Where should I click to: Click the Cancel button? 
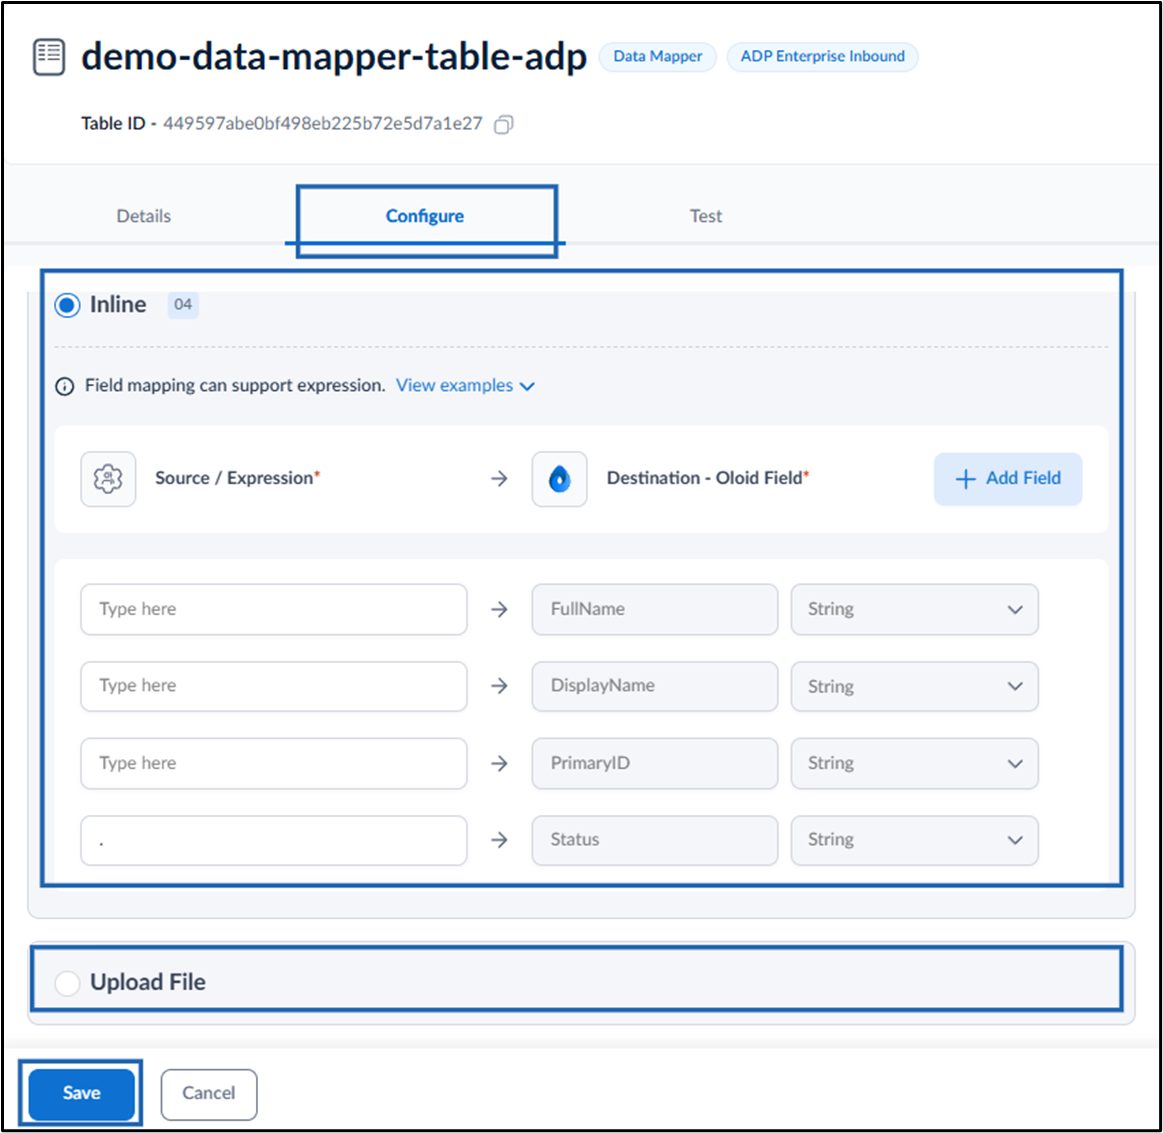[209, 1093]
